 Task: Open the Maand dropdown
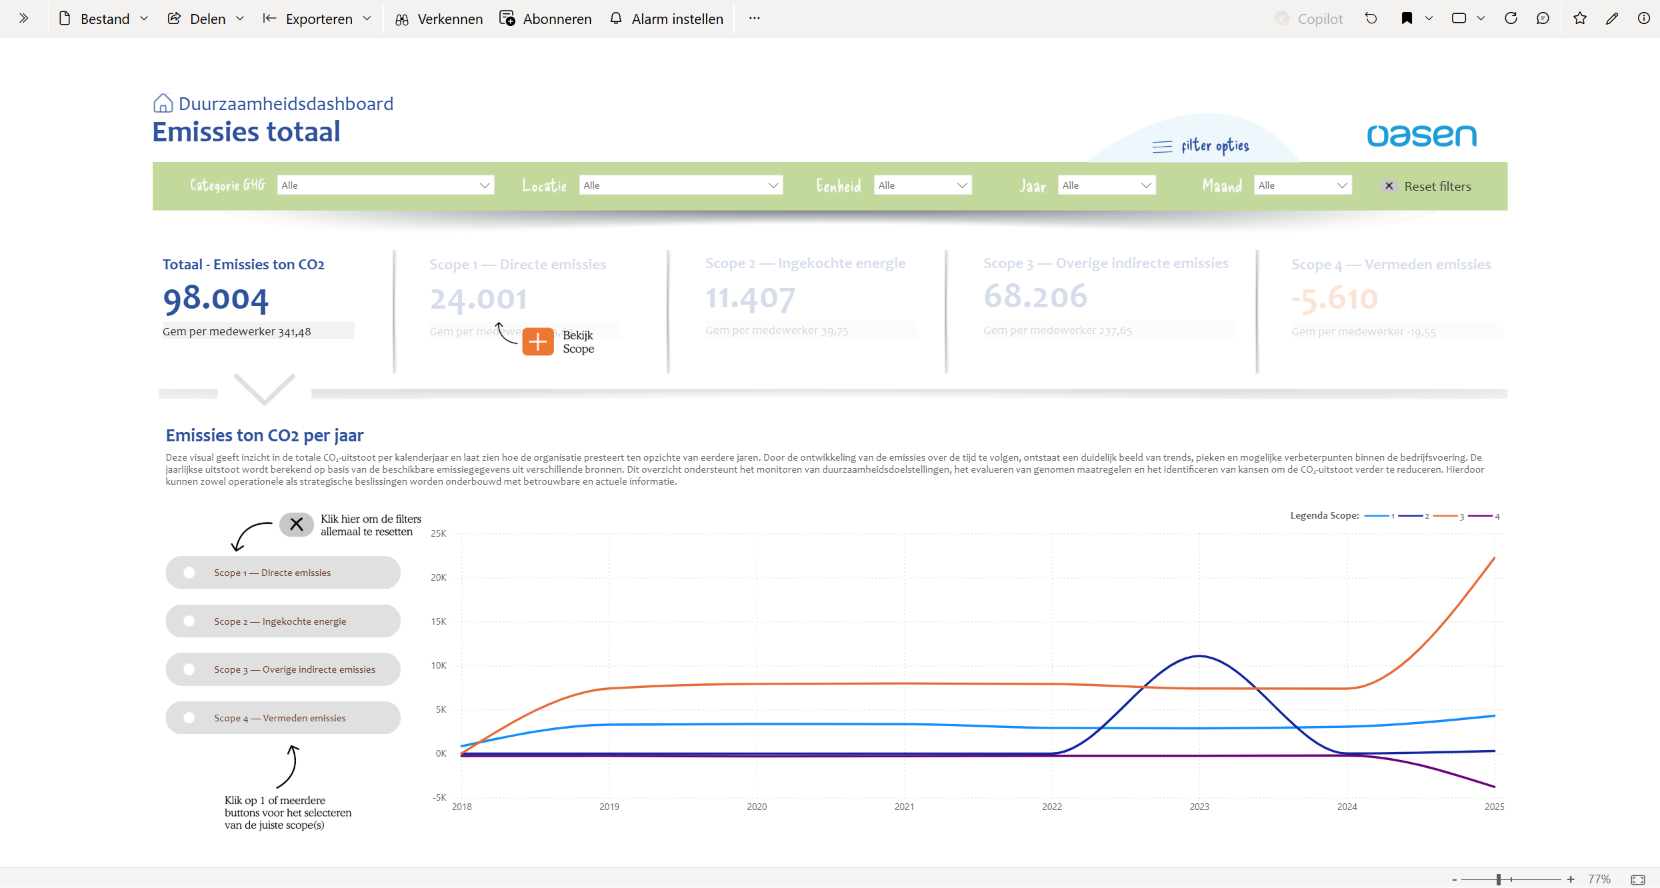[1303, 185]
